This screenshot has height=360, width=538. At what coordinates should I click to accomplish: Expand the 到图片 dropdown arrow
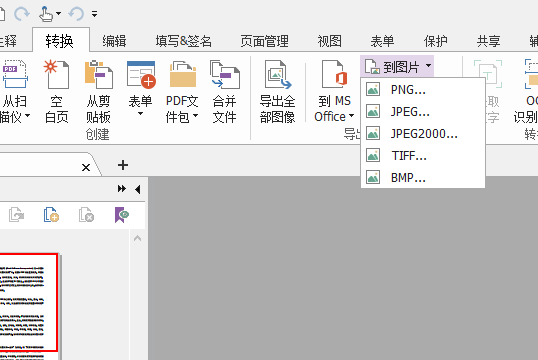click(x=429, y=65)
